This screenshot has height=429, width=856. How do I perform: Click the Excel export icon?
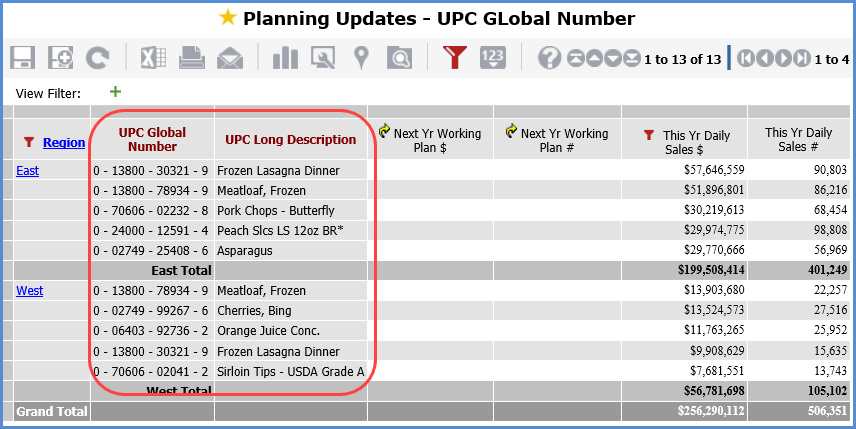click(x=153, y=58)
